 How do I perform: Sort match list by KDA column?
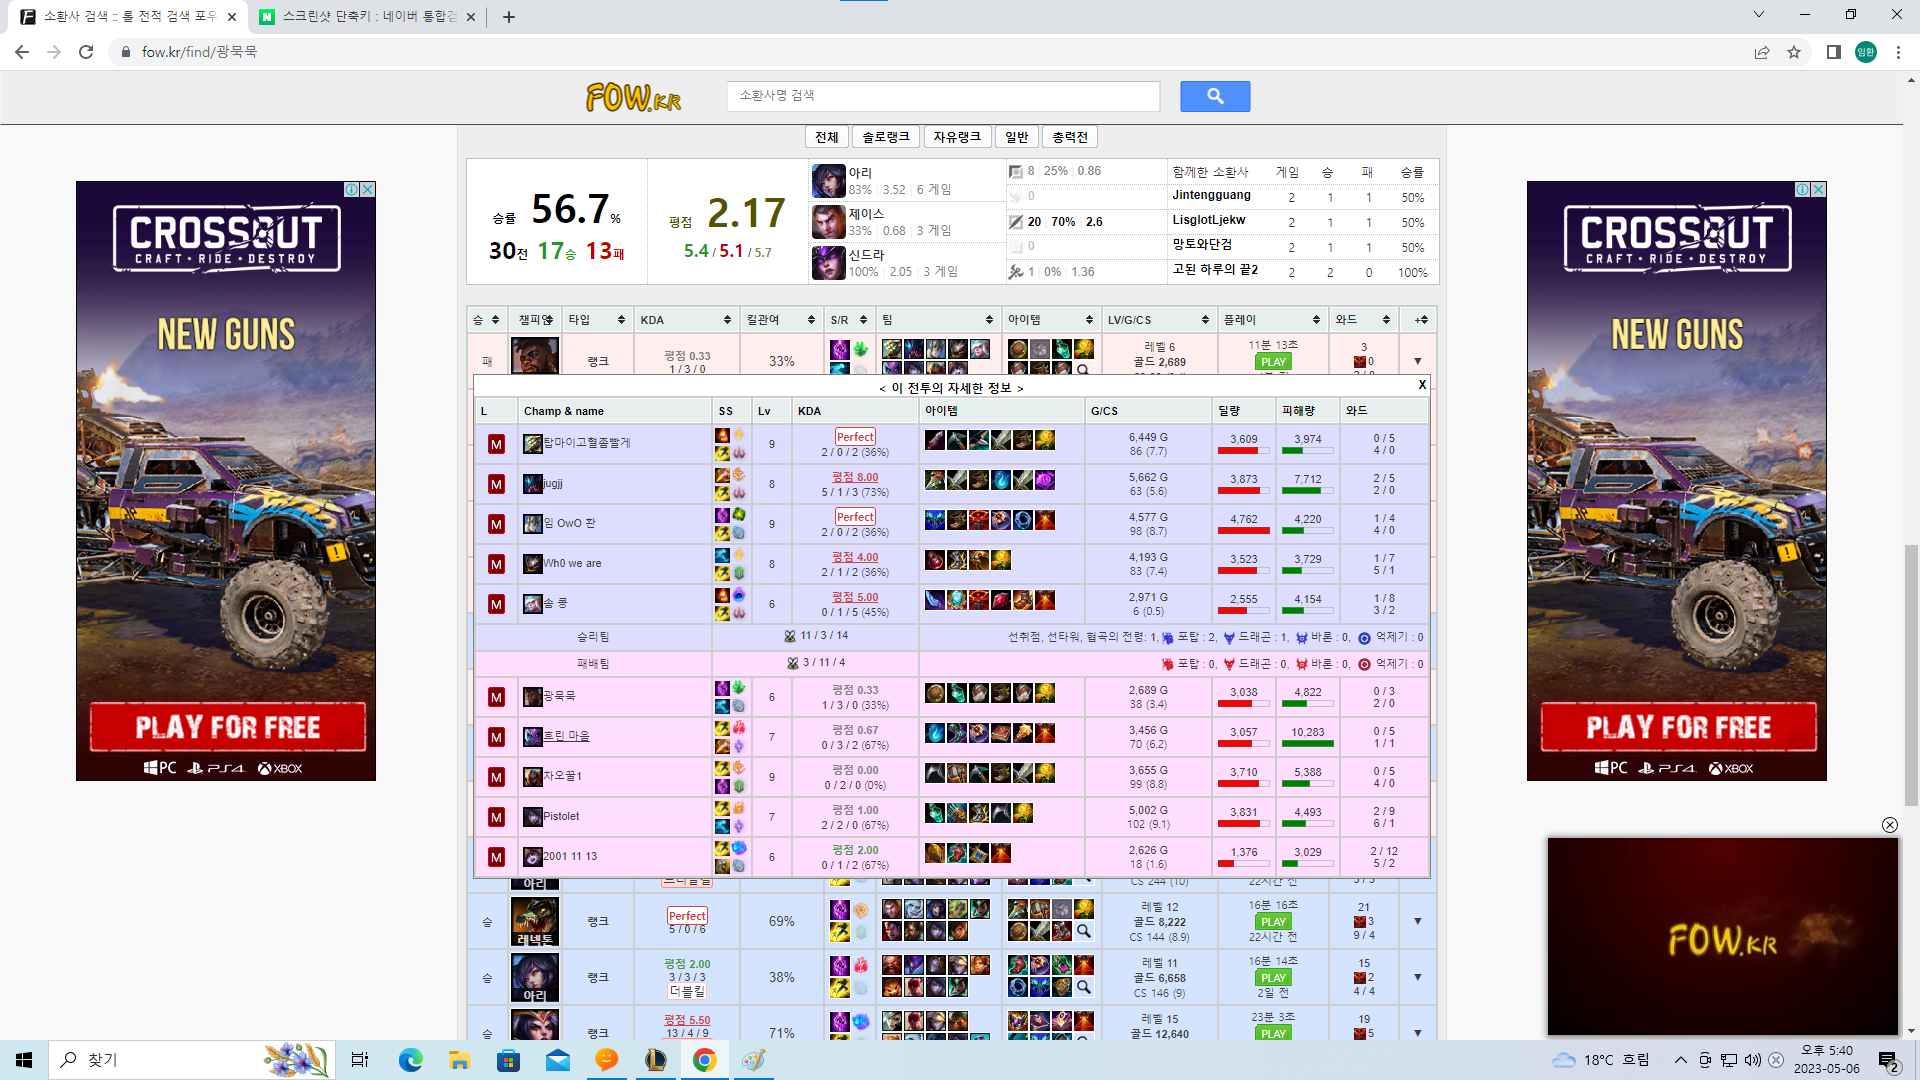click(x=686, y=320)
